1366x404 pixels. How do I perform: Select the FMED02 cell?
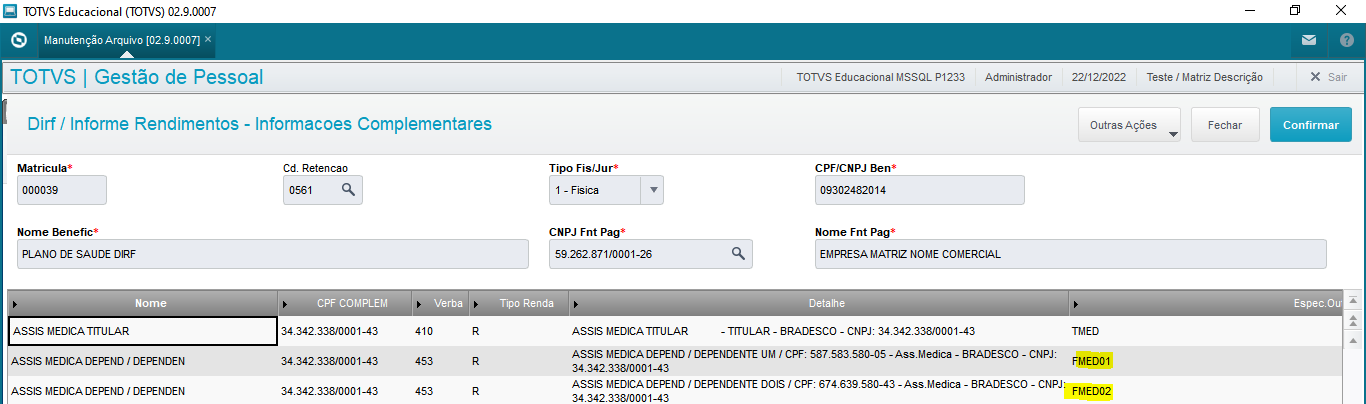tap(1205, 391)
